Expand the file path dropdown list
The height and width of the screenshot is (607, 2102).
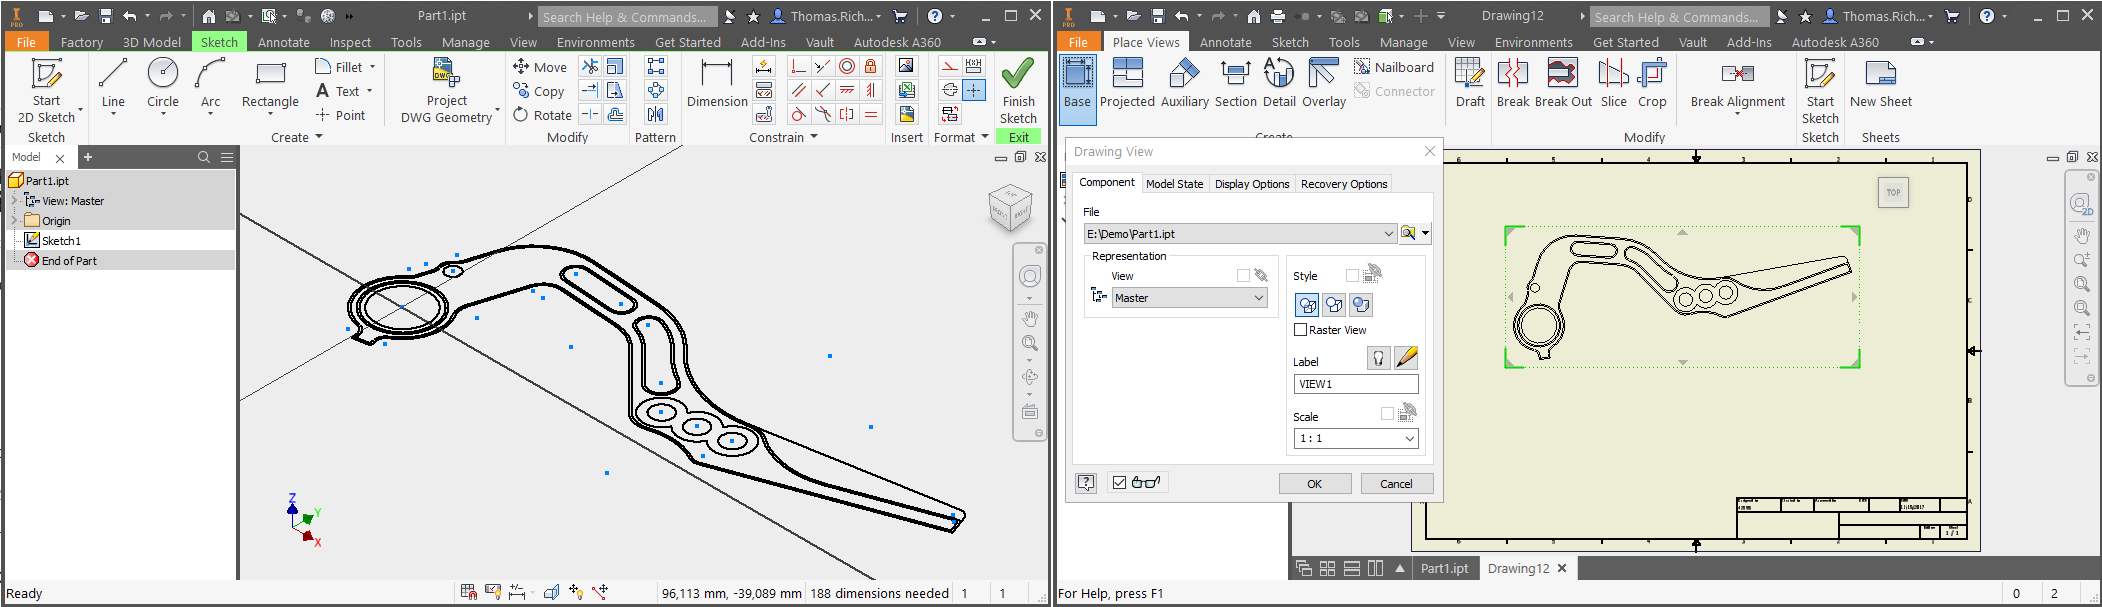(x=1388, y=234)
